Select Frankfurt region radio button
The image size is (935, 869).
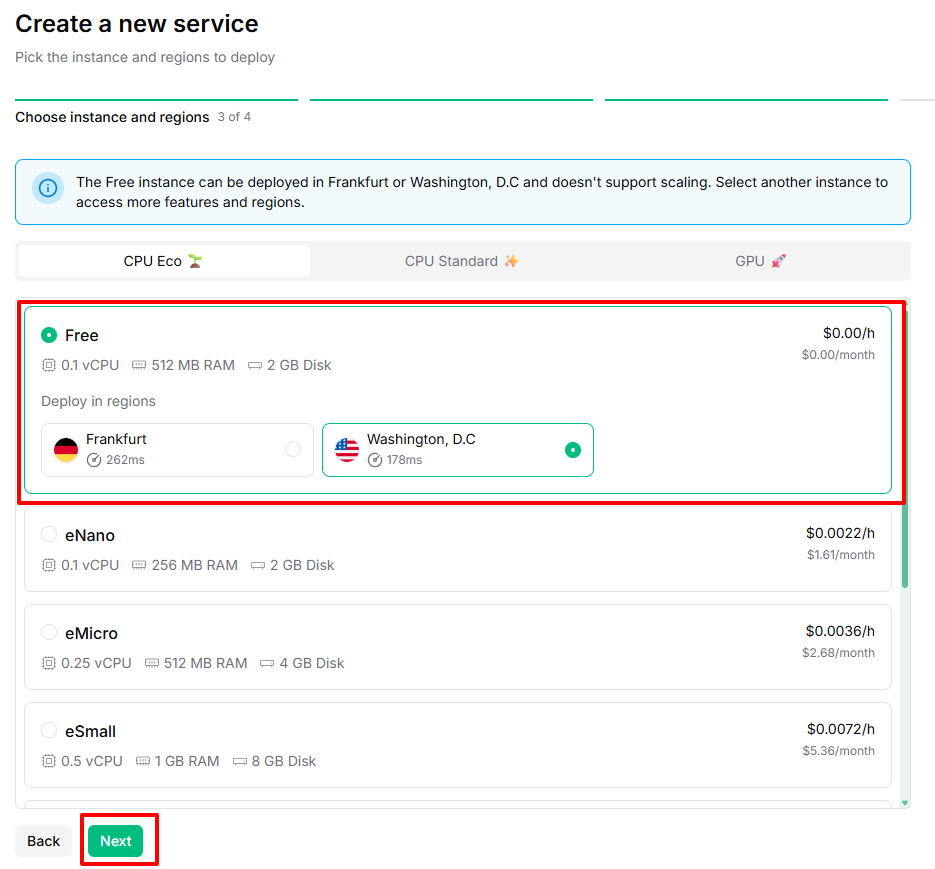[293, 450]
